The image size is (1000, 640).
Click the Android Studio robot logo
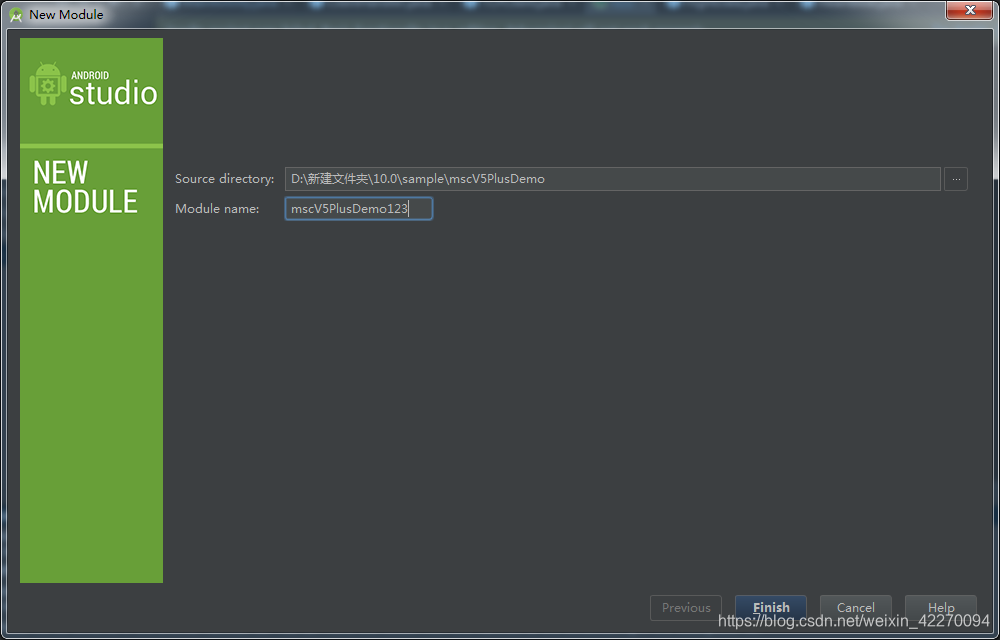48,84
